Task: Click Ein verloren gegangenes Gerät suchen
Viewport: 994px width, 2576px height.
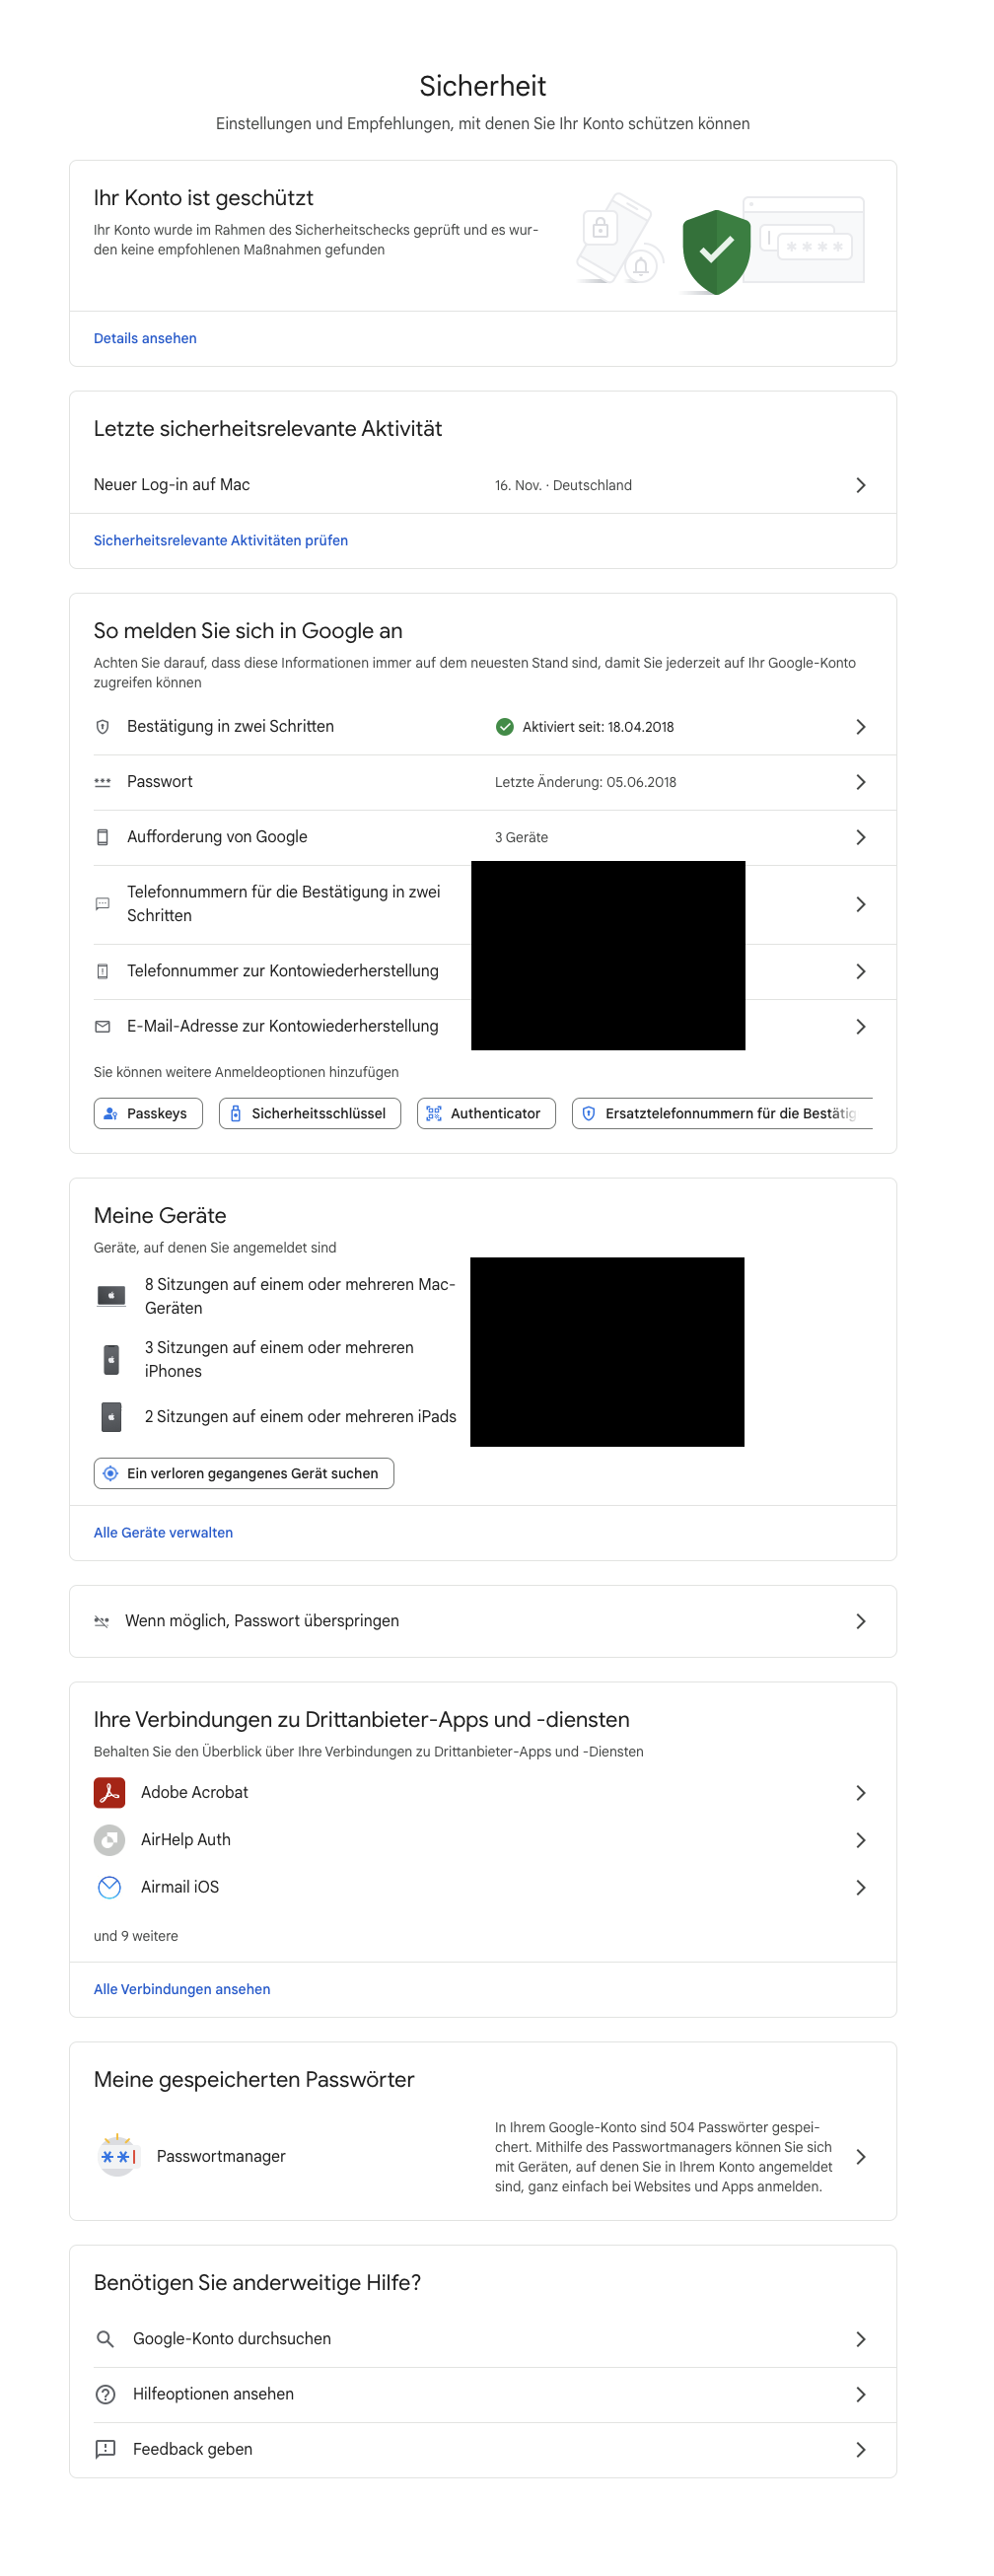Action: pos(243,1473)
